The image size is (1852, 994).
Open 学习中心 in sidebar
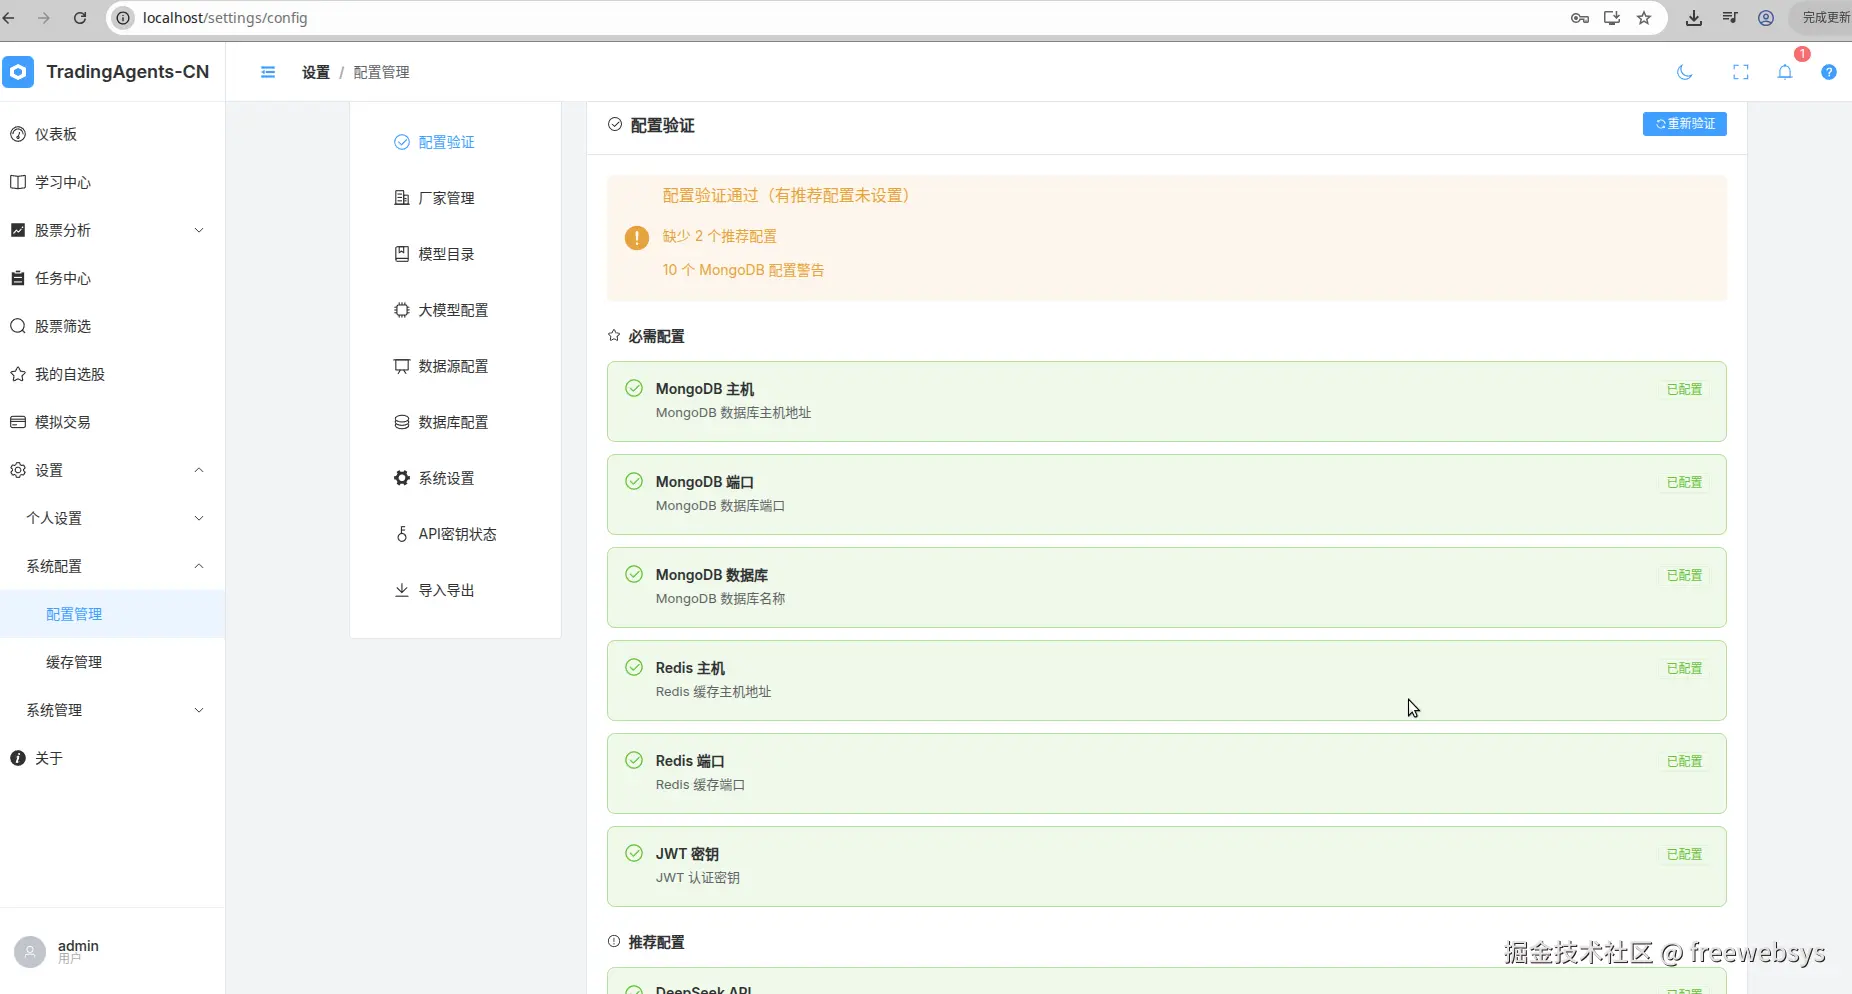112,182
